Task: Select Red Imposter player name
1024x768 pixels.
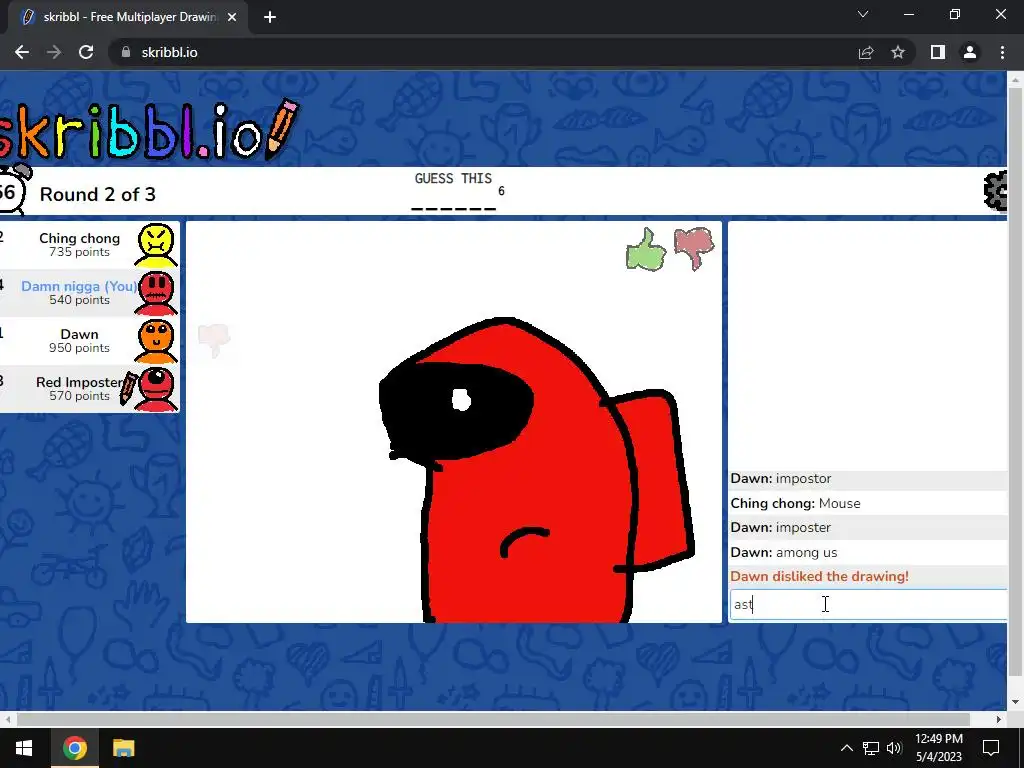Action: [x=79, y=382]
